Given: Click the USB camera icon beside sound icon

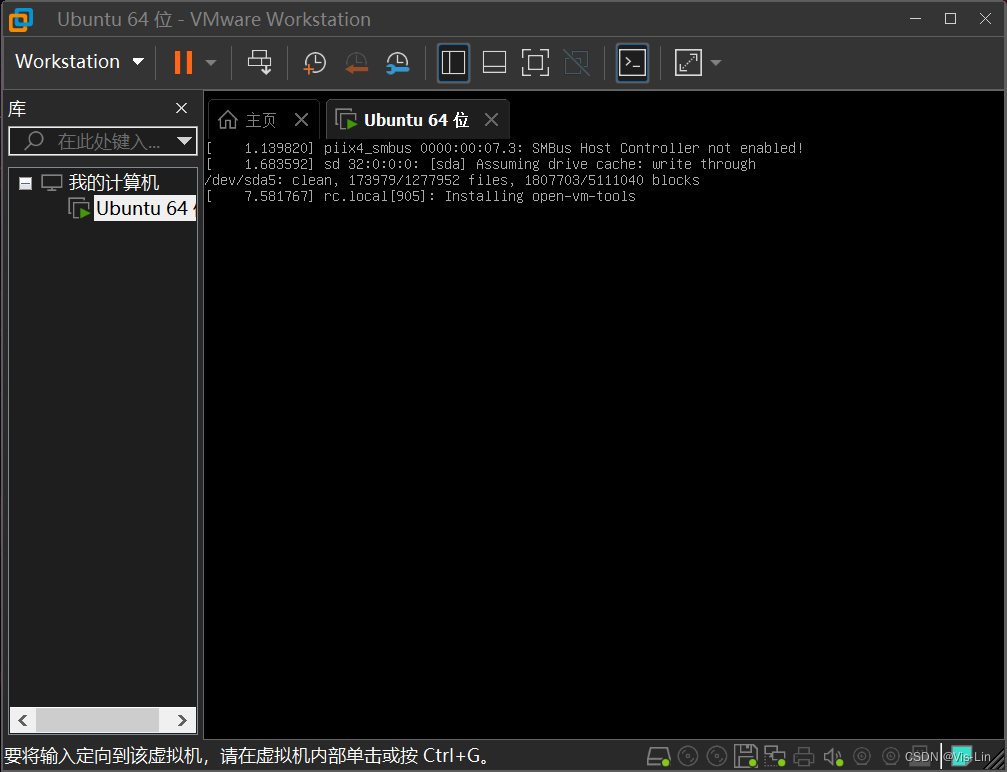Looking at the screenshot, I should tap(862, 757).
